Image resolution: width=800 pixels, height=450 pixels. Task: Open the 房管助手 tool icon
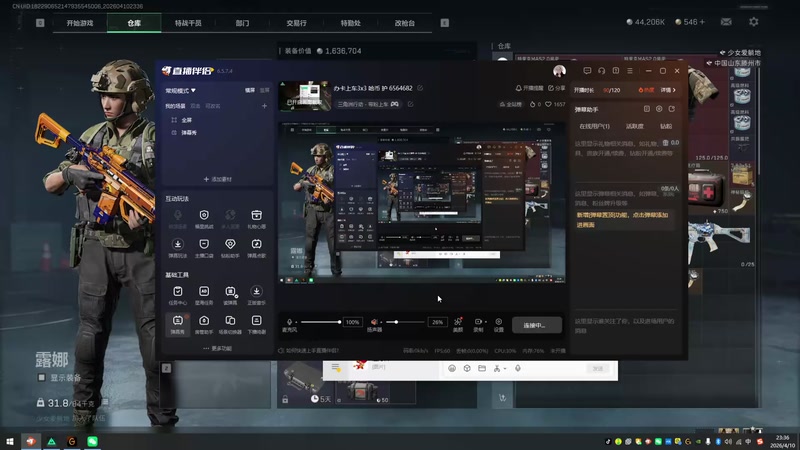click(204, 320)
